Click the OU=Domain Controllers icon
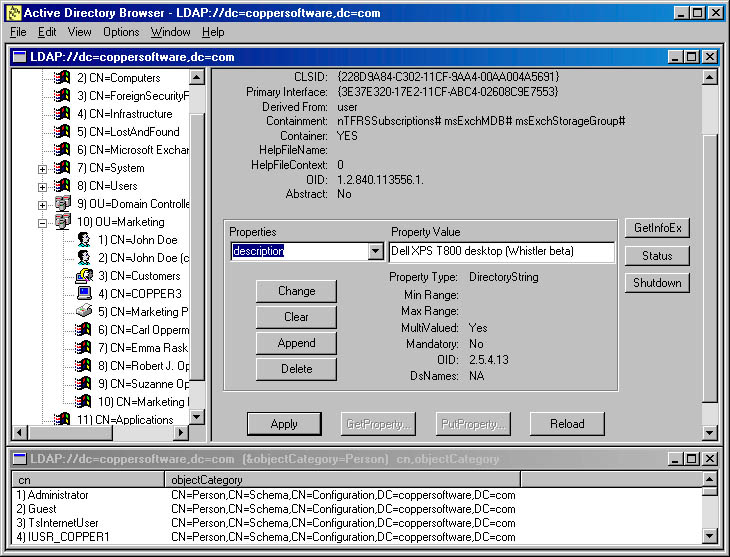 coord(63,204)
